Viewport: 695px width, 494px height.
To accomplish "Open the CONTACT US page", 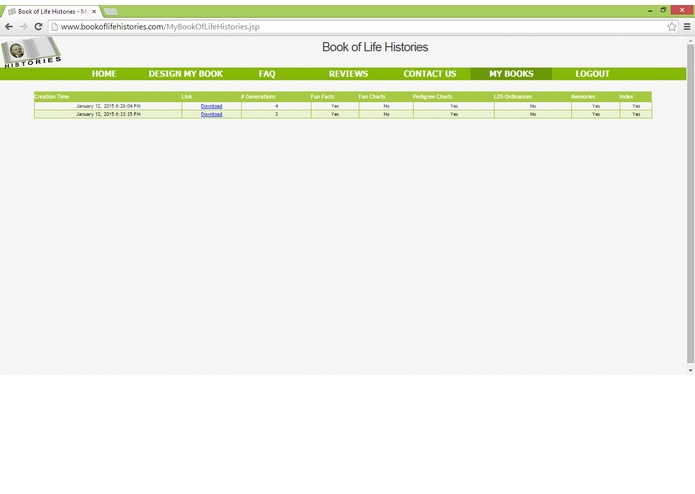I will coord(429,74).
